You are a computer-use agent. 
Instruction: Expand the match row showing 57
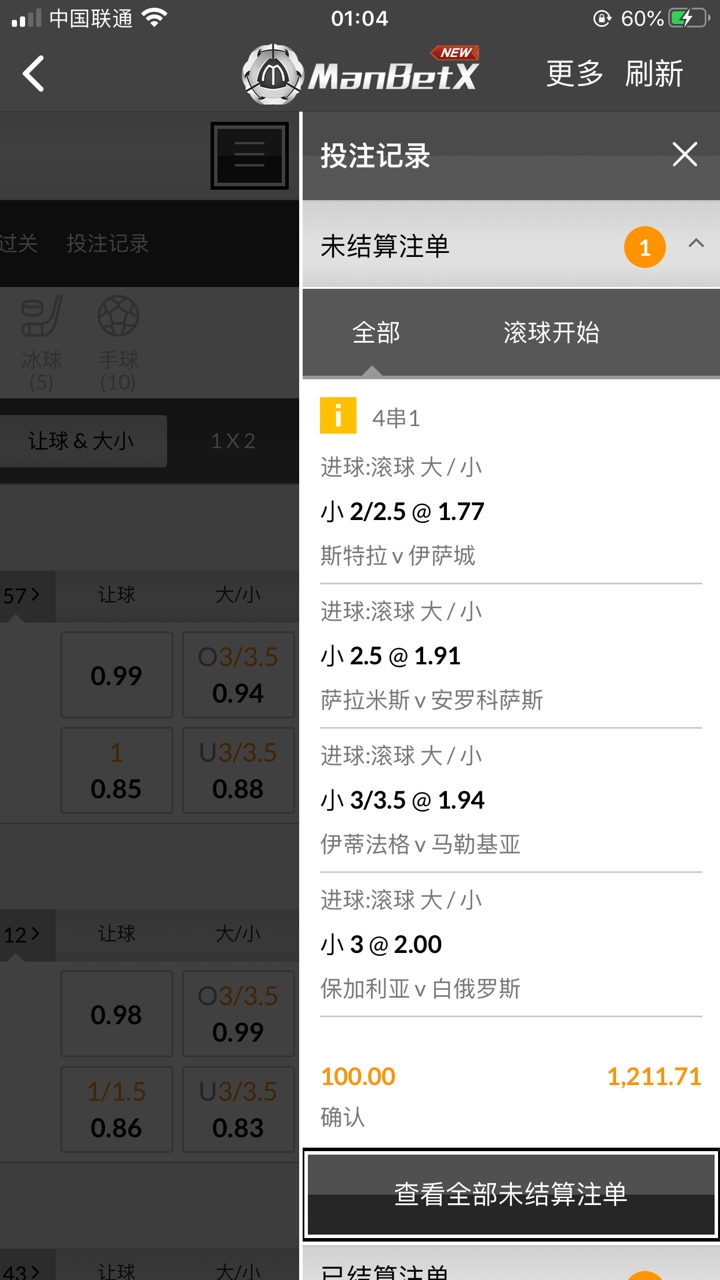[x=21, y=596]
